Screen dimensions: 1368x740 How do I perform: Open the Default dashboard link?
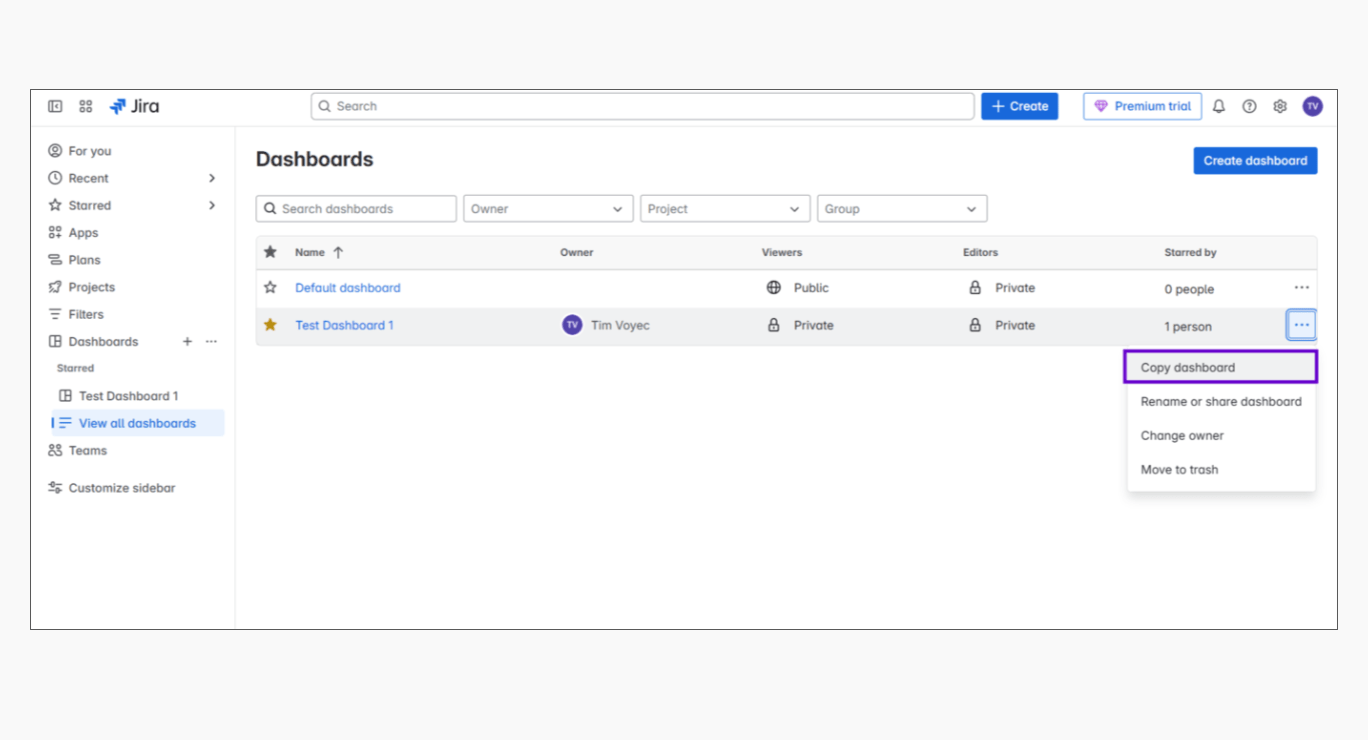(347, 288)
